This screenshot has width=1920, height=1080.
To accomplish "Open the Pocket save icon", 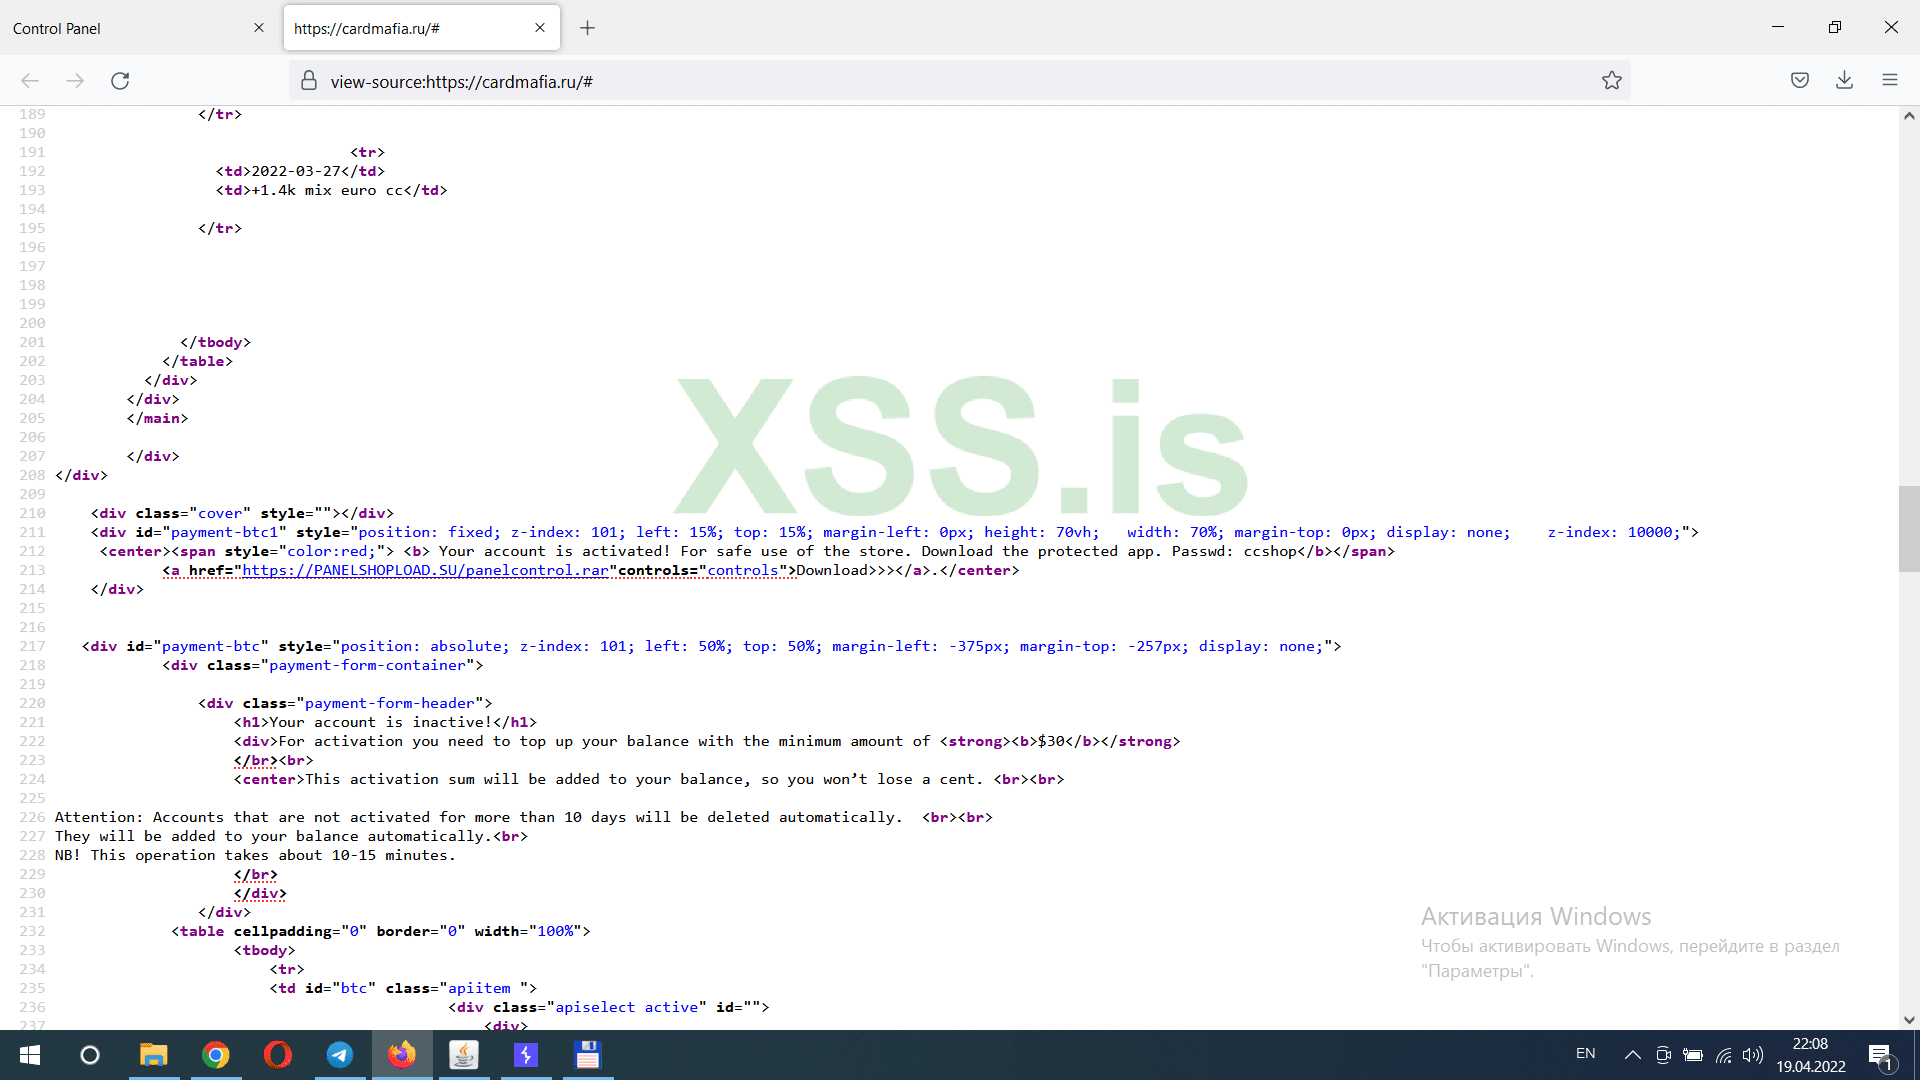I will [1799, 81].
